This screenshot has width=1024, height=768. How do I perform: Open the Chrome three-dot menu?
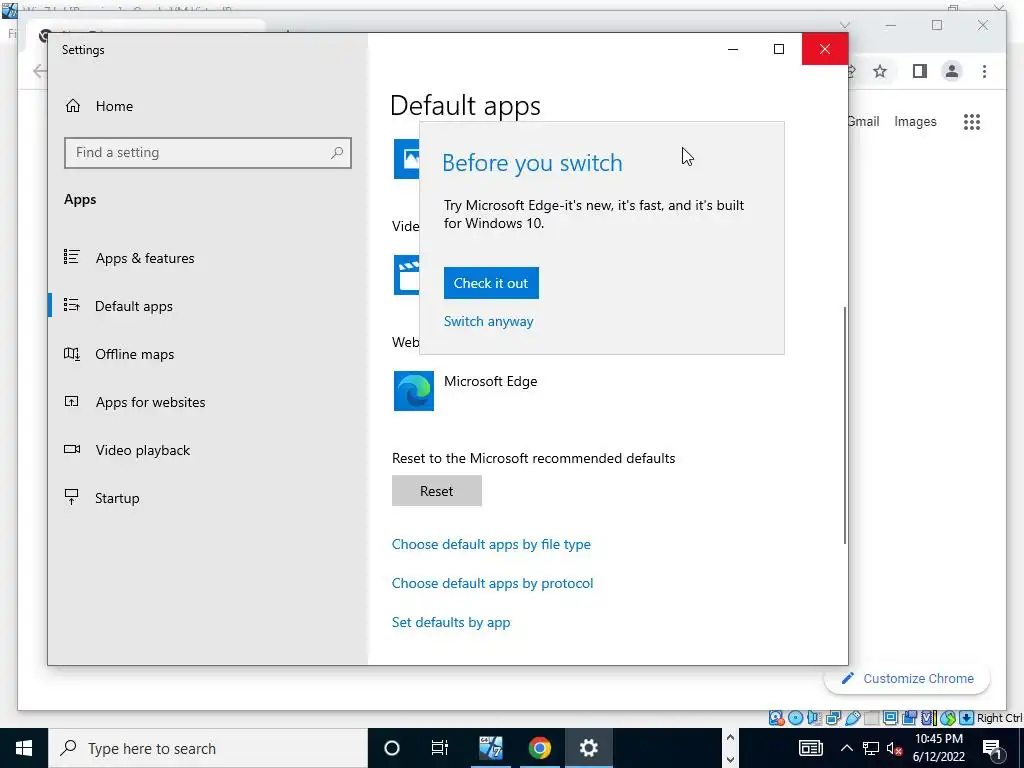click(x=984, y=71)
